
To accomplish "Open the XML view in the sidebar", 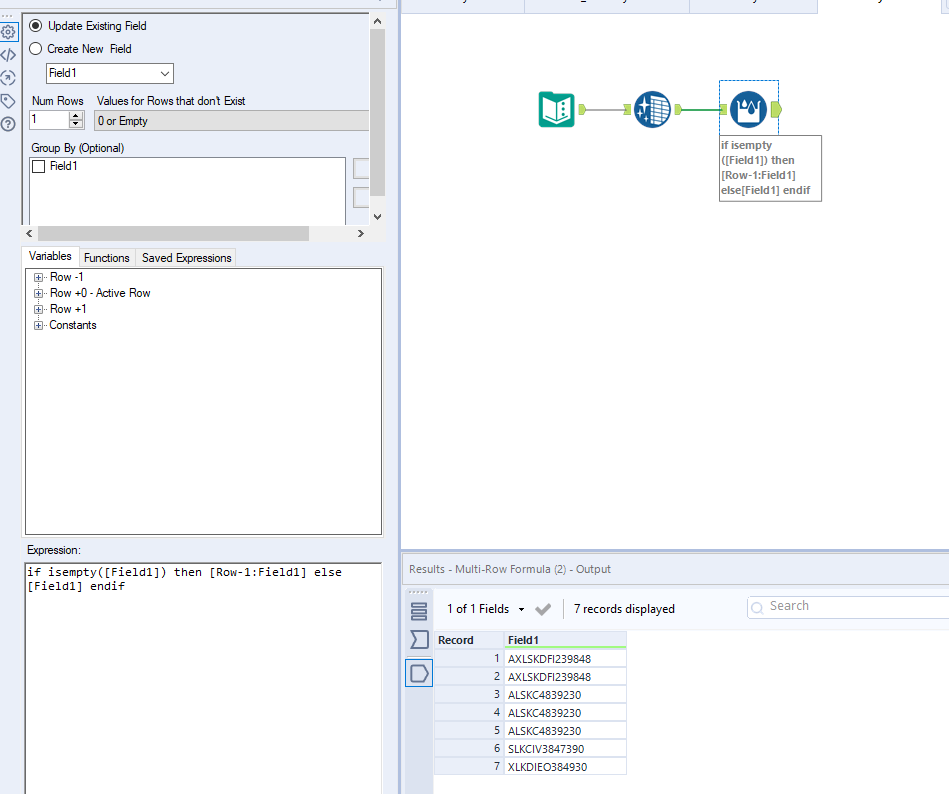I will tap(8, 55).
